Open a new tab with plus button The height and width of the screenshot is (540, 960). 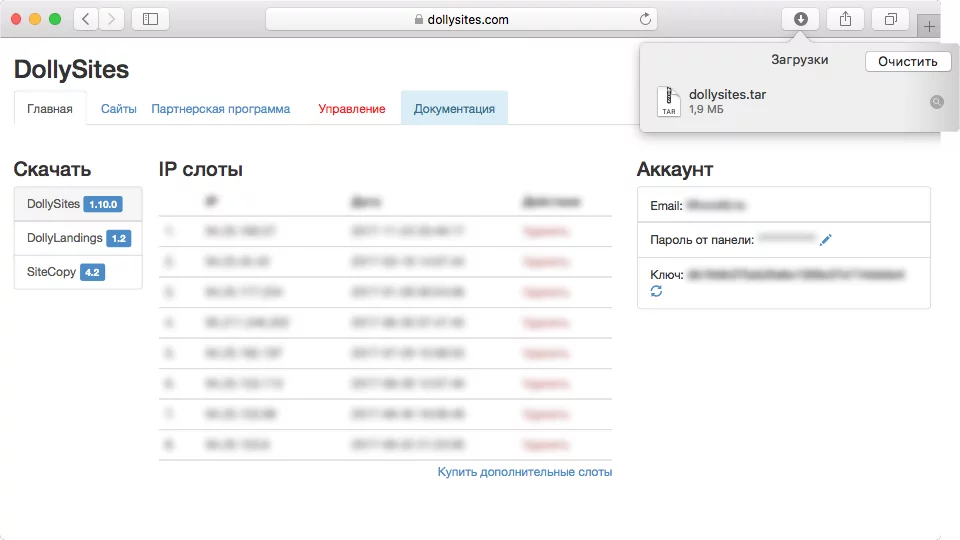tap(929, 27)
